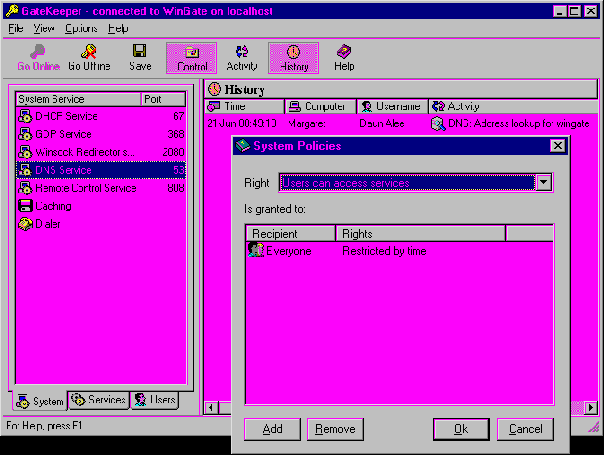Select the 21 Jun history entry time
Screen dimensions: 604x455
(x=242, y=124)
